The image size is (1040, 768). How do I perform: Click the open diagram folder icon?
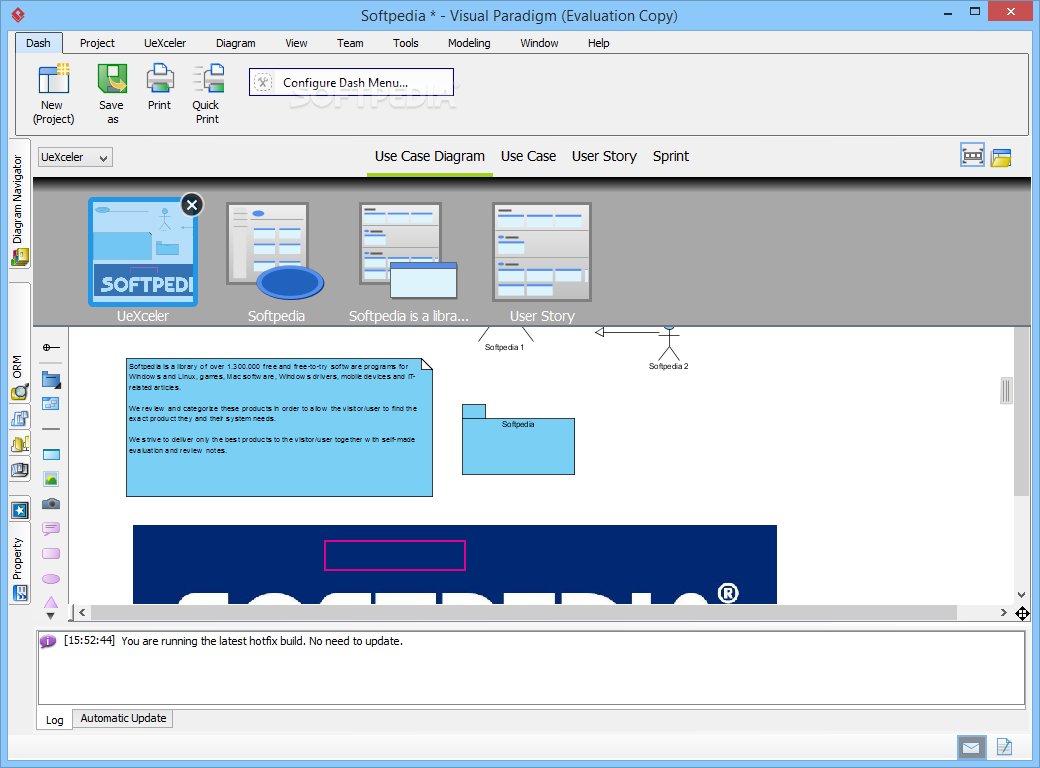pyautogui.click(x=1001, y=157)
